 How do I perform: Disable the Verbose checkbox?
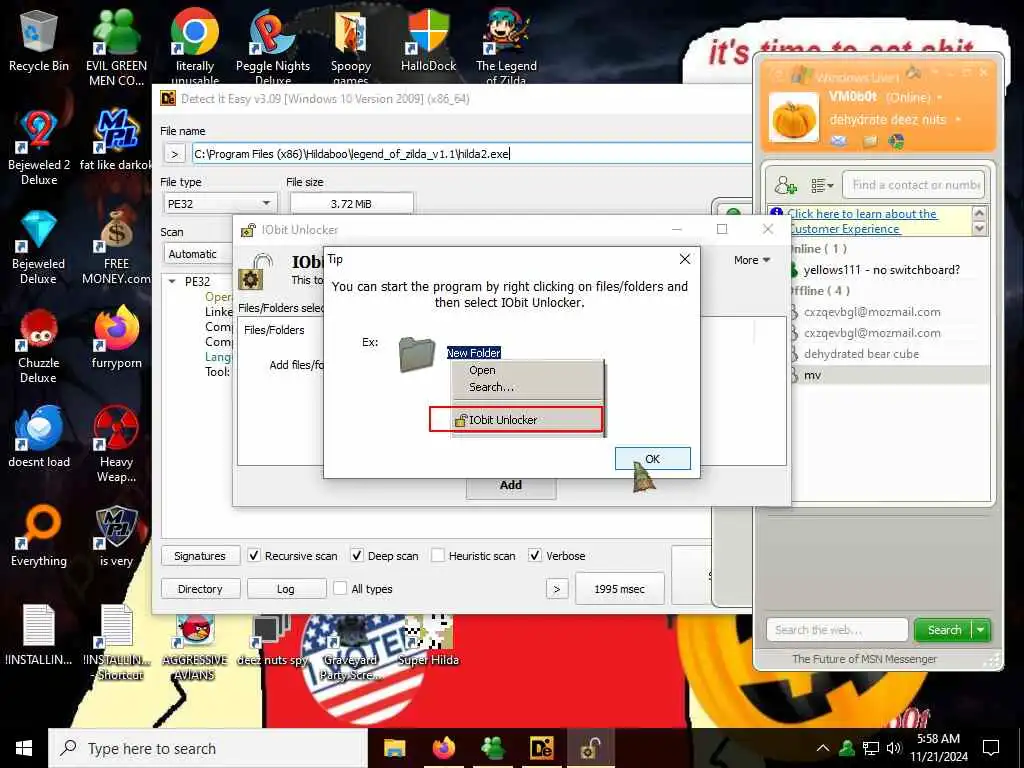coord(535,555)
